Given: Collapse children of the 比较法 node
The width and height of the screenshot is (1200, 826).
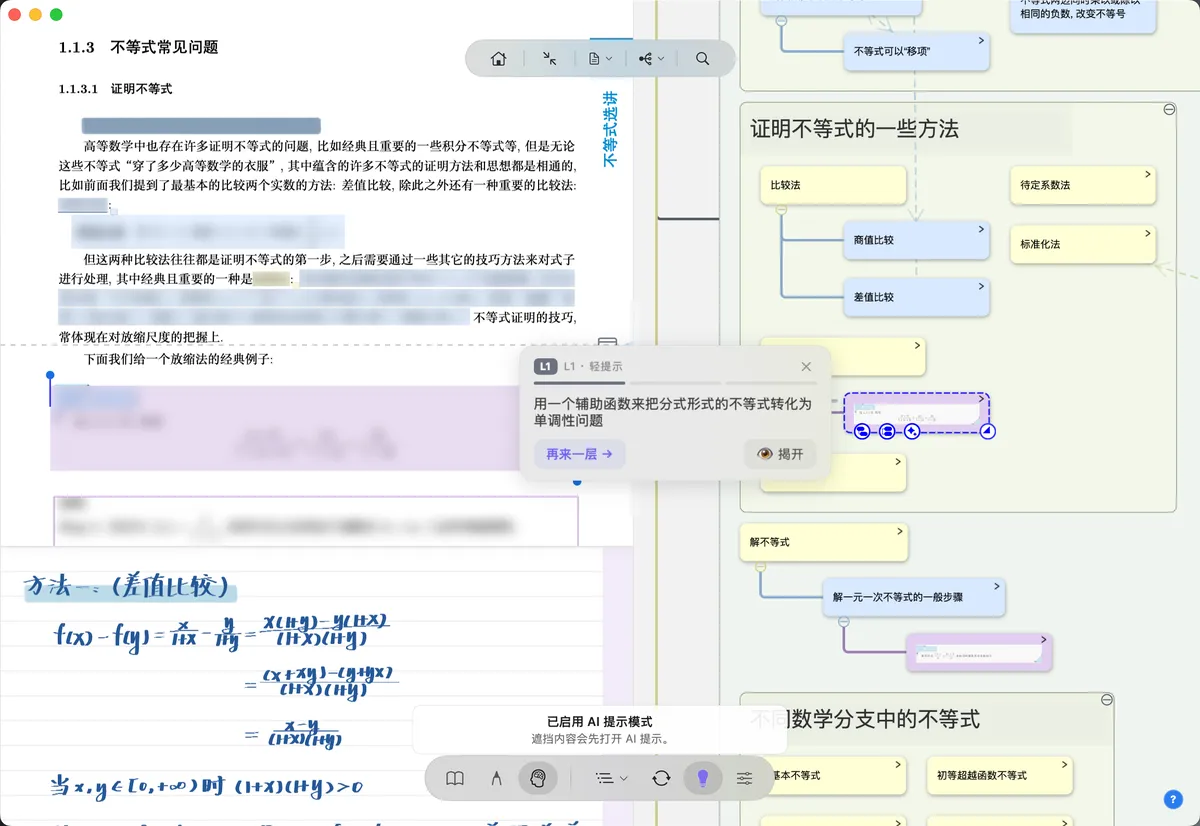Looking at the screenshot, I should click(781, 209).
